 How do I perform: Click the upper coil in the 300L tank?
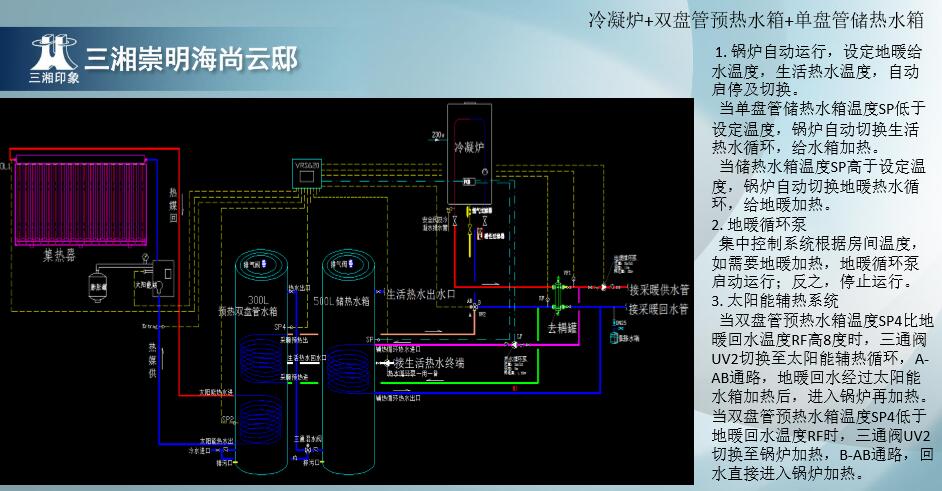pyautogui.click(x=260, y=361)
